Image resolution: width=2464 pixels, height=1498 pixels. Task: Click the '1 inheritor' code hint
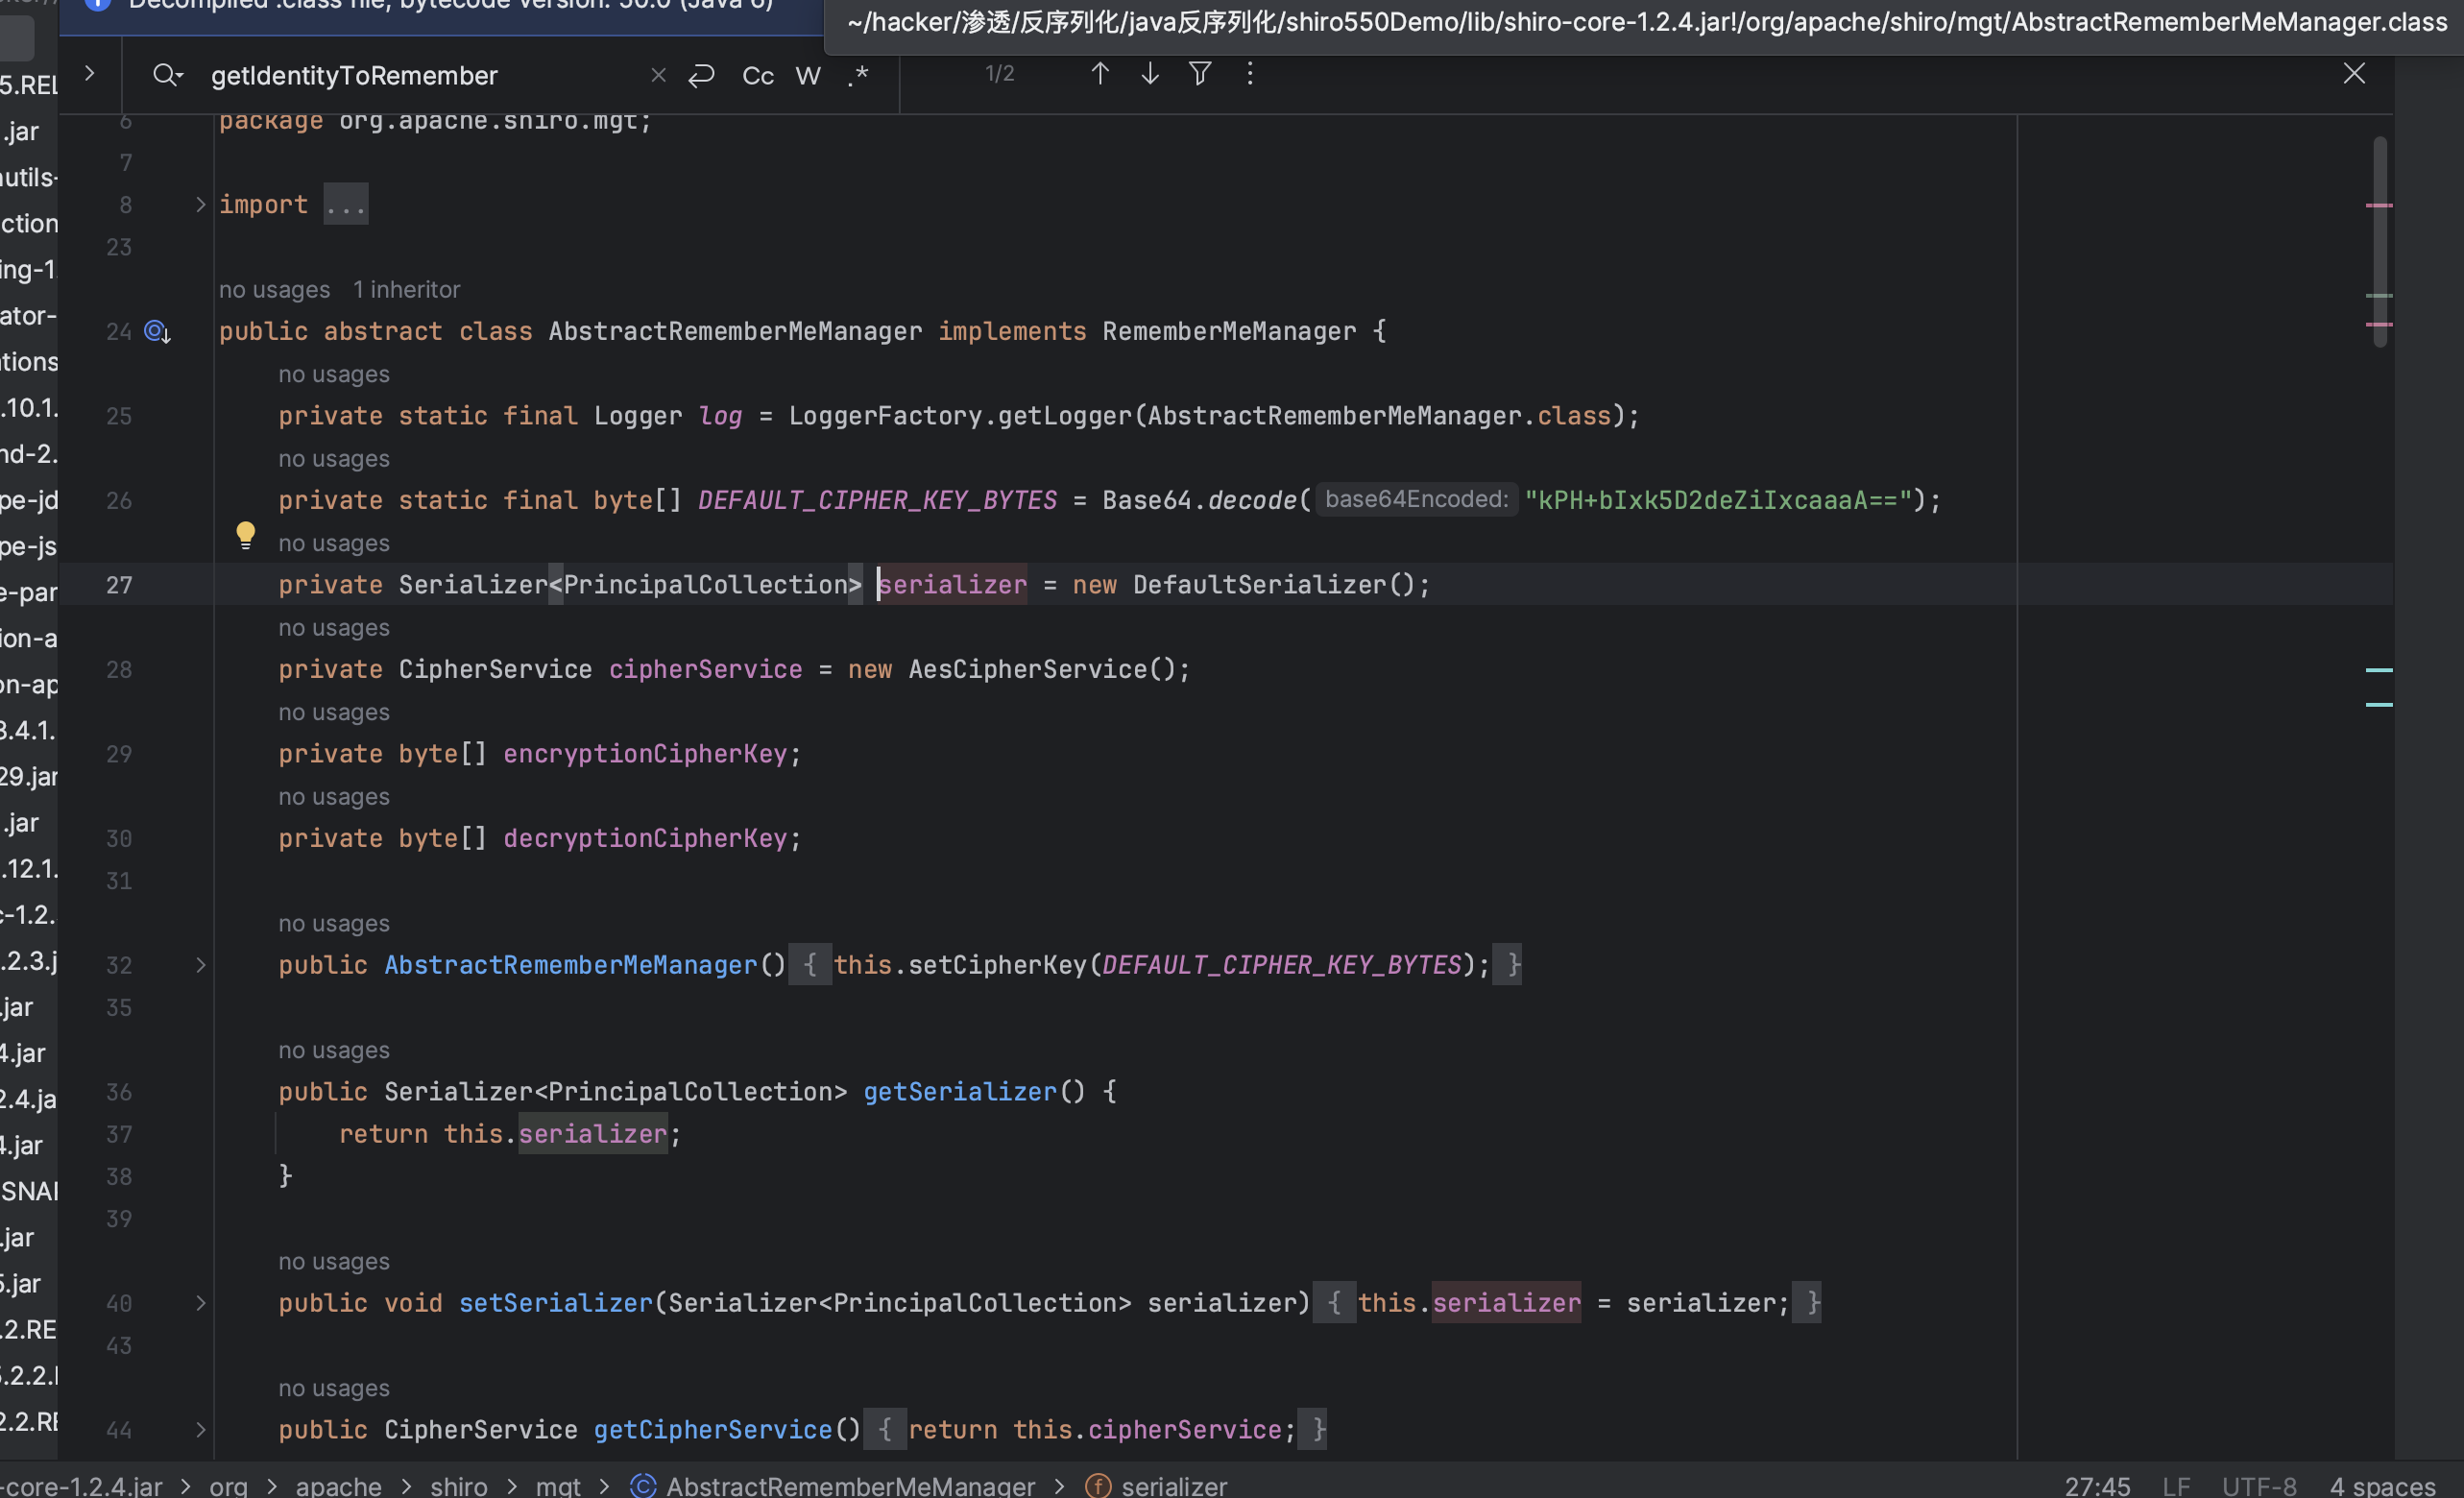(x=406, y=290)
